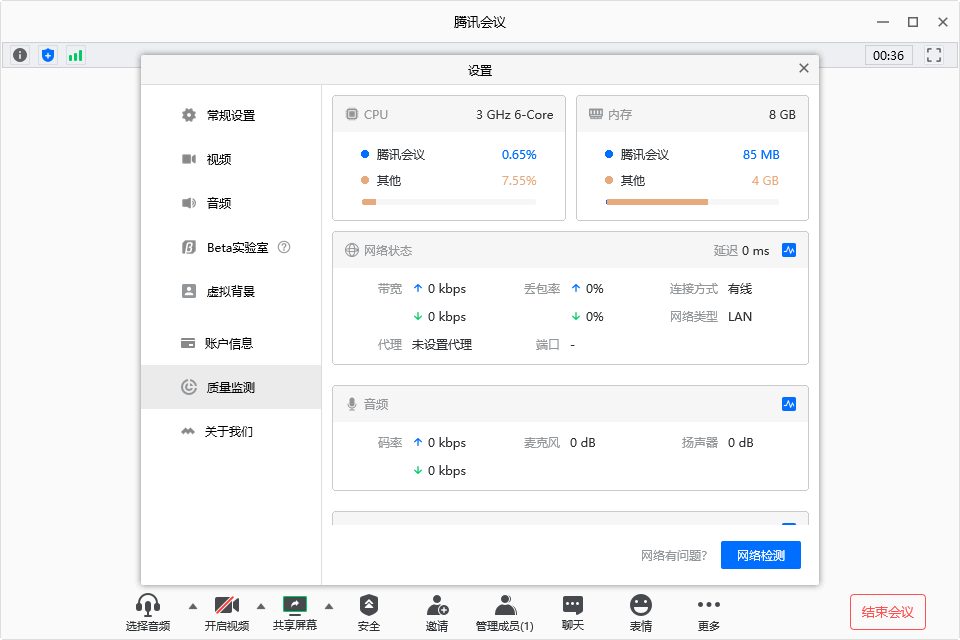Open 更多 options menu
The image size is (960, 640).
click(x=708, y=612)
